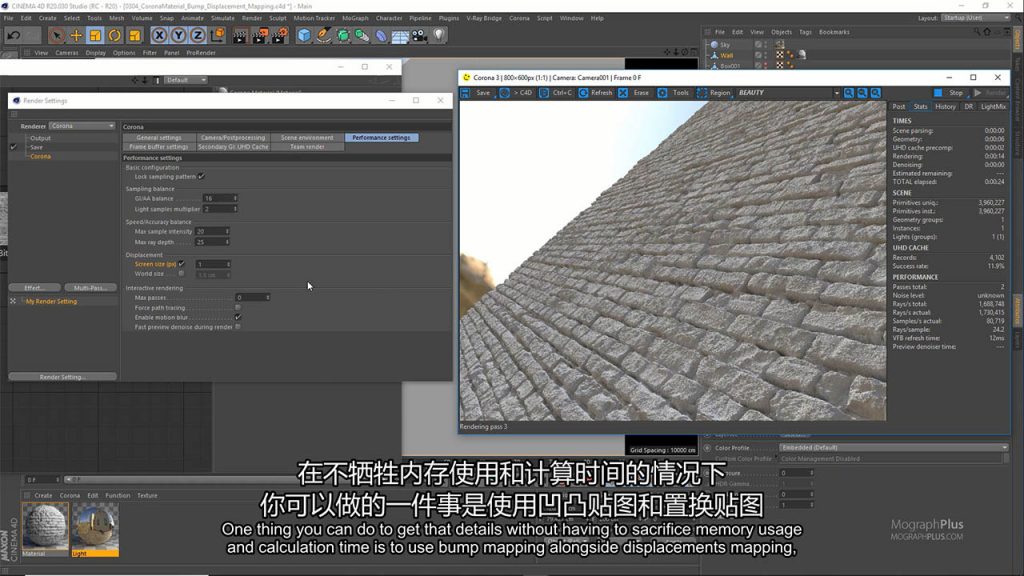Open the MoGraph menu
The width and height of the screenshot is (1024, 576).
(355, 18)
